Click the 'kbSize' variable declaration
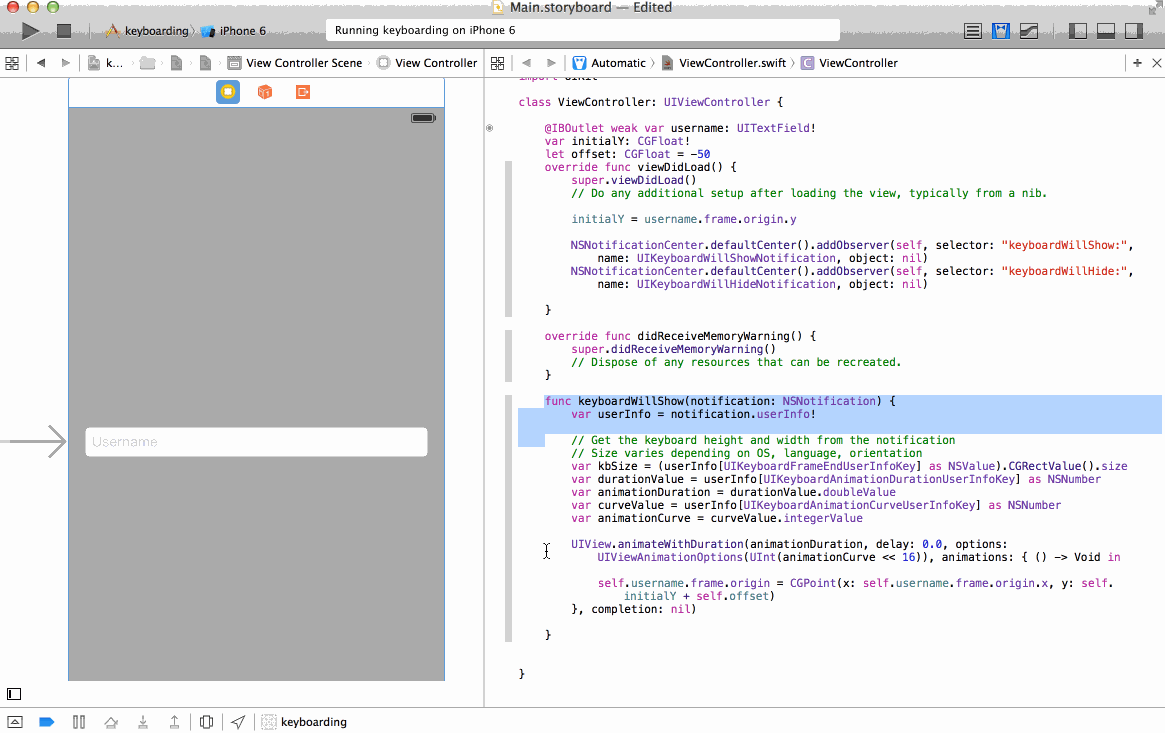 [617, 466]
